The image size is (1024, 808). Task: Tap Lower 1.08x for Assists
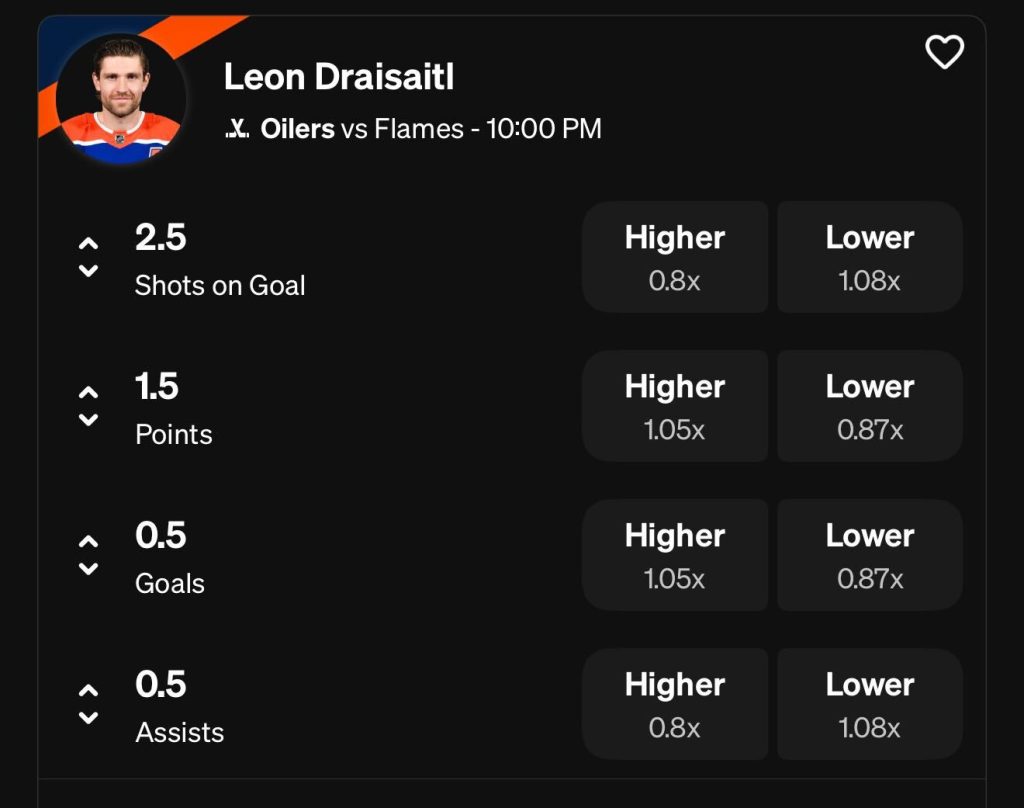(869, 704)
